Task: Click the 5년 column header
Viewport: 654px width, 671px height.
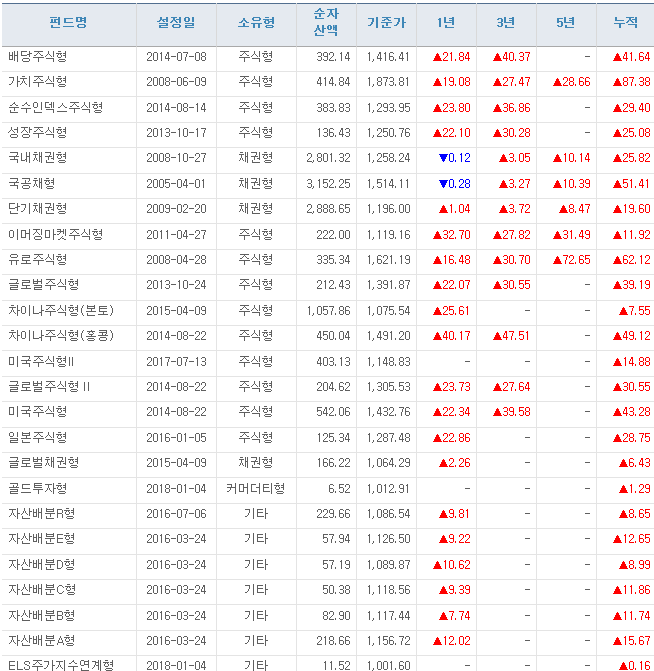Action: tap(566, 23)
